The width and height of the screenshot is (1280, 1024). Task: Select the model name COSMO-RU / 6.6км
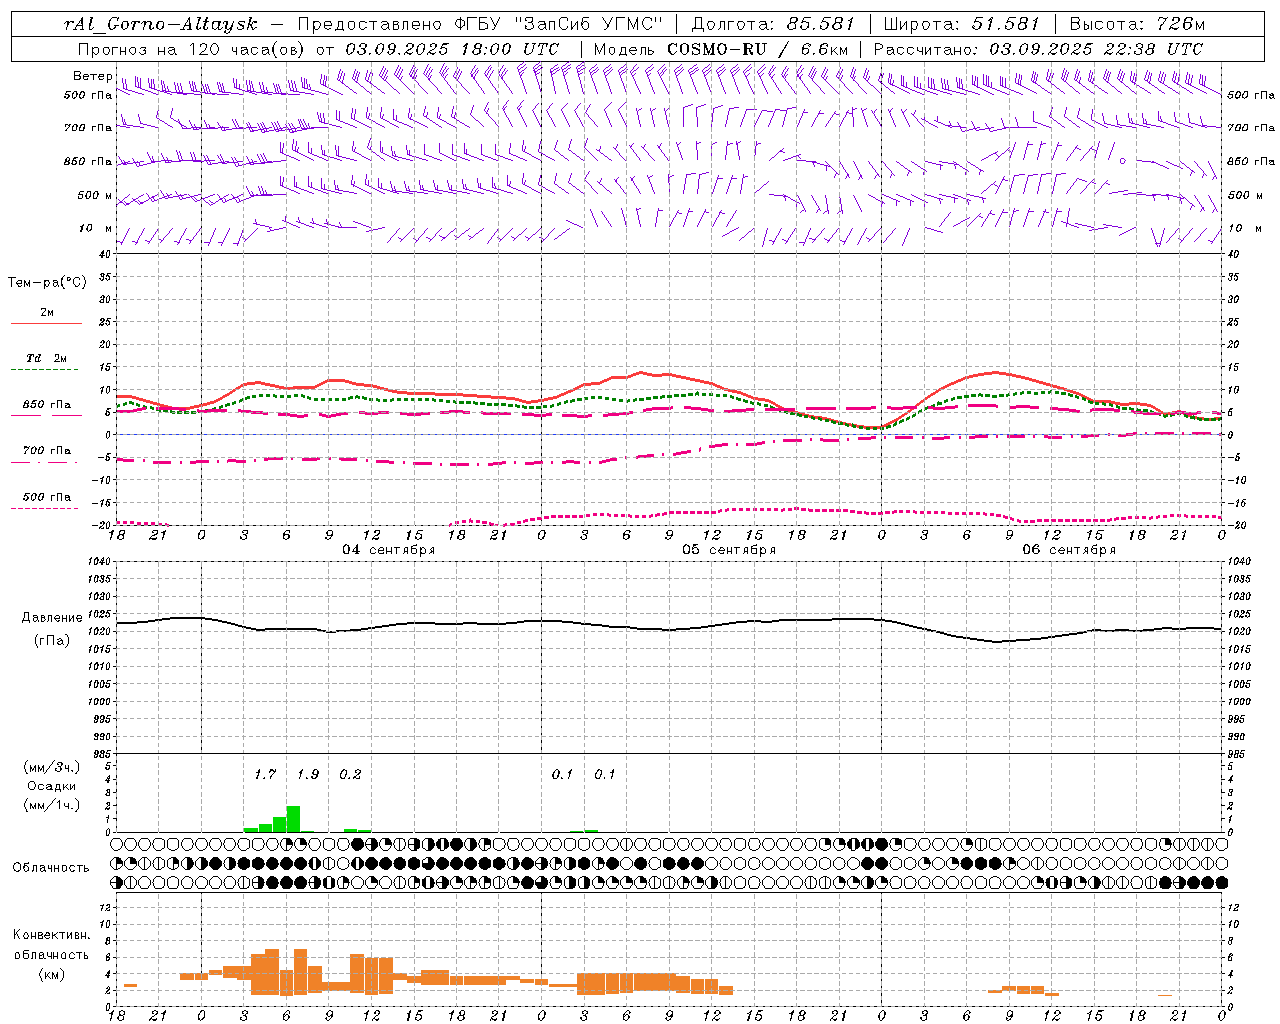tap(757, 49)
